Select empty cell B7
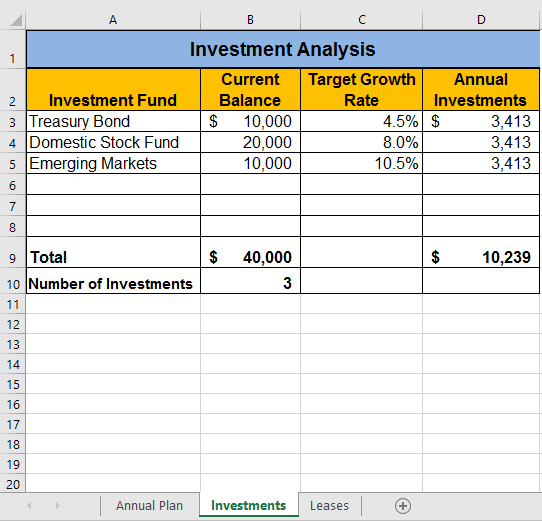Screen dimensions: 542x521 [250, 205]
